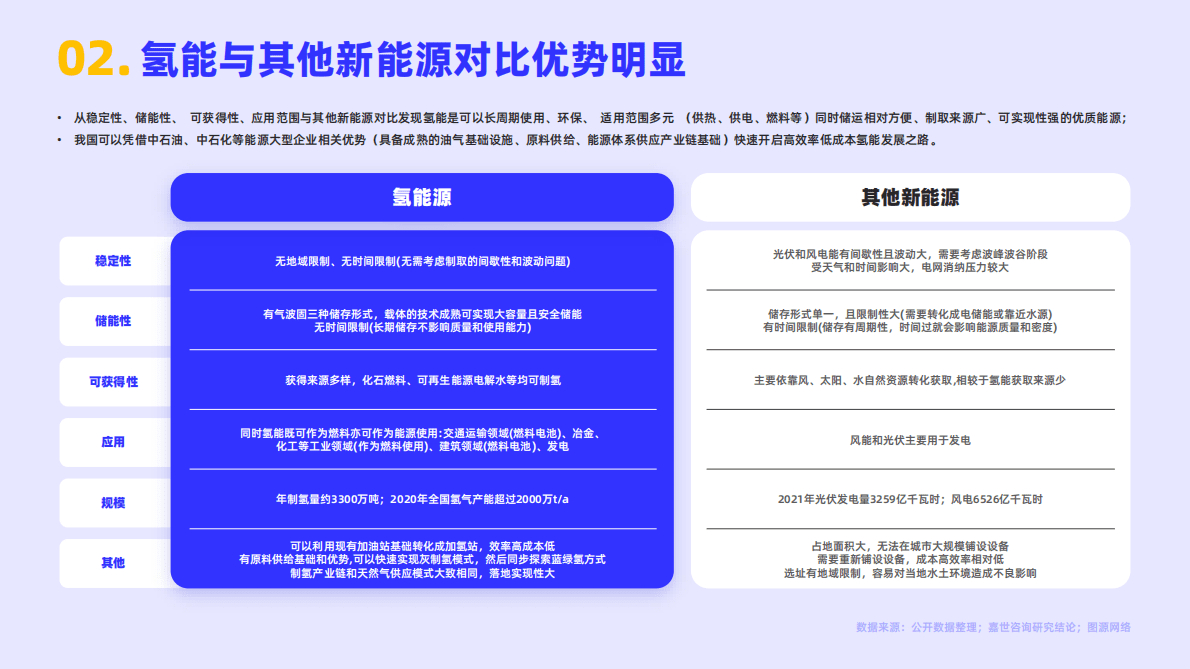
Task: Select the 其他 label badge
Action: pyautogui.click(x=114, y=563)
